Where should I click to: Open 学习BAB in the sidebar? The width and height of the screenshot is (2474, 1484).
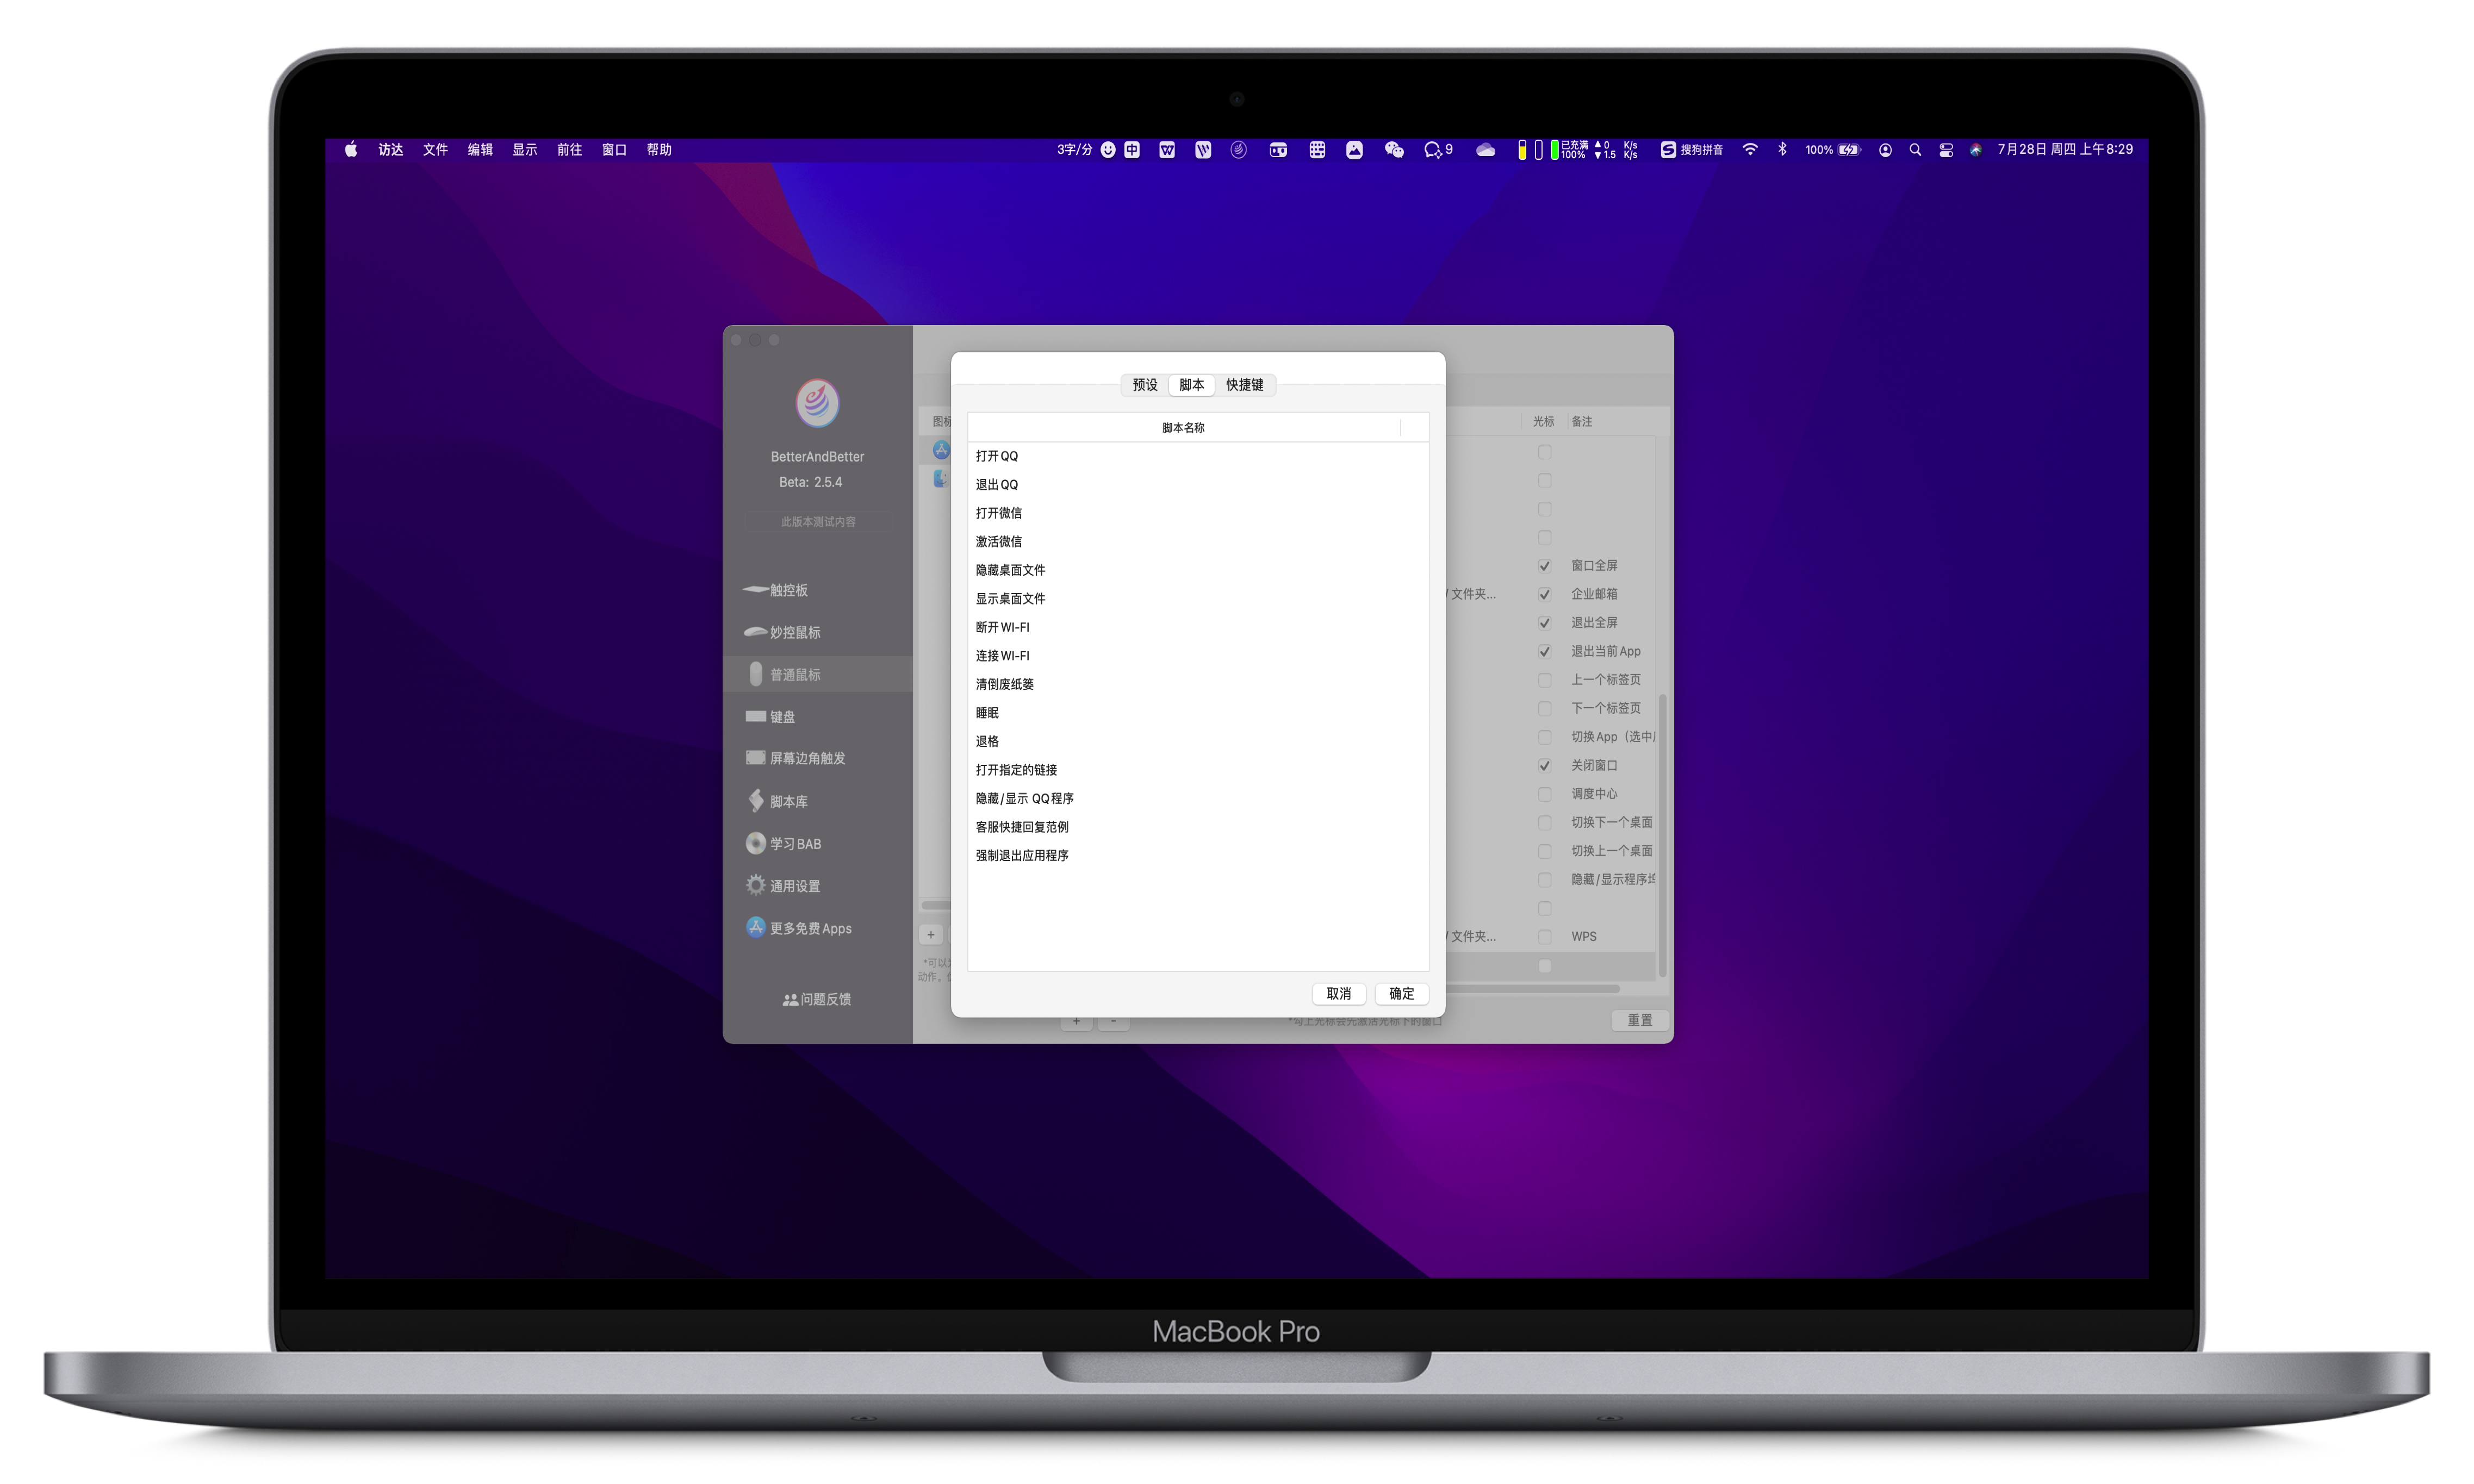point(817,844)
